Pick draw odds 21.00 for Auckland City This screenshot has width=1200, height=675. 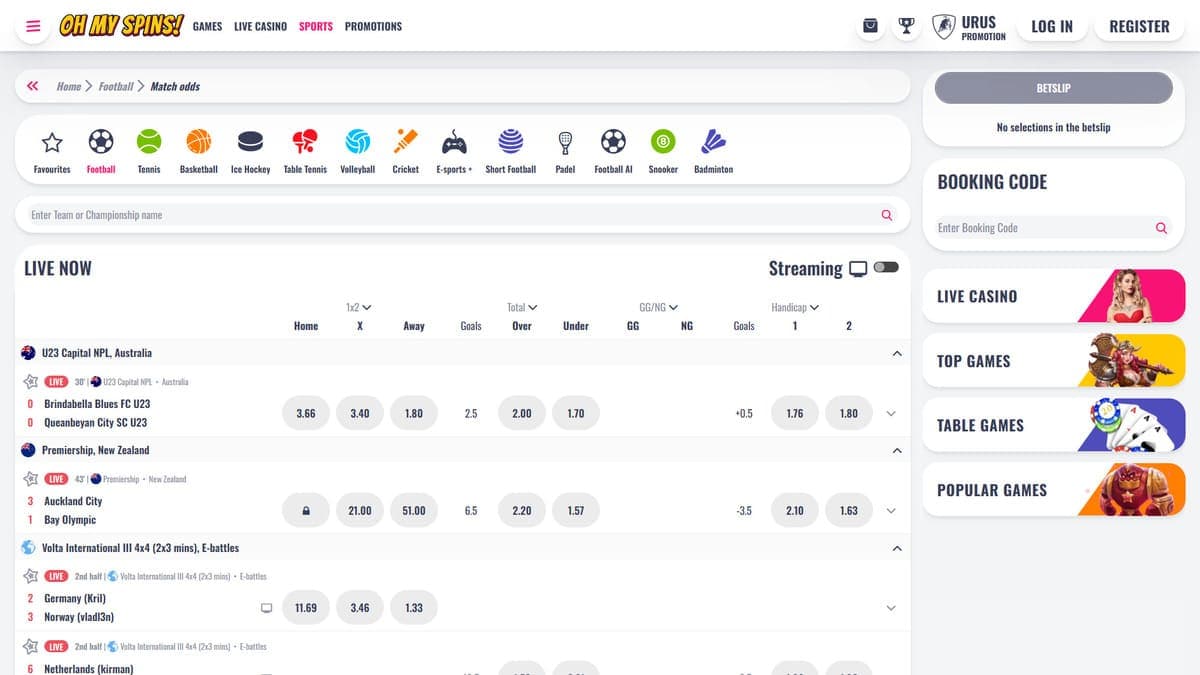[360, 511]
